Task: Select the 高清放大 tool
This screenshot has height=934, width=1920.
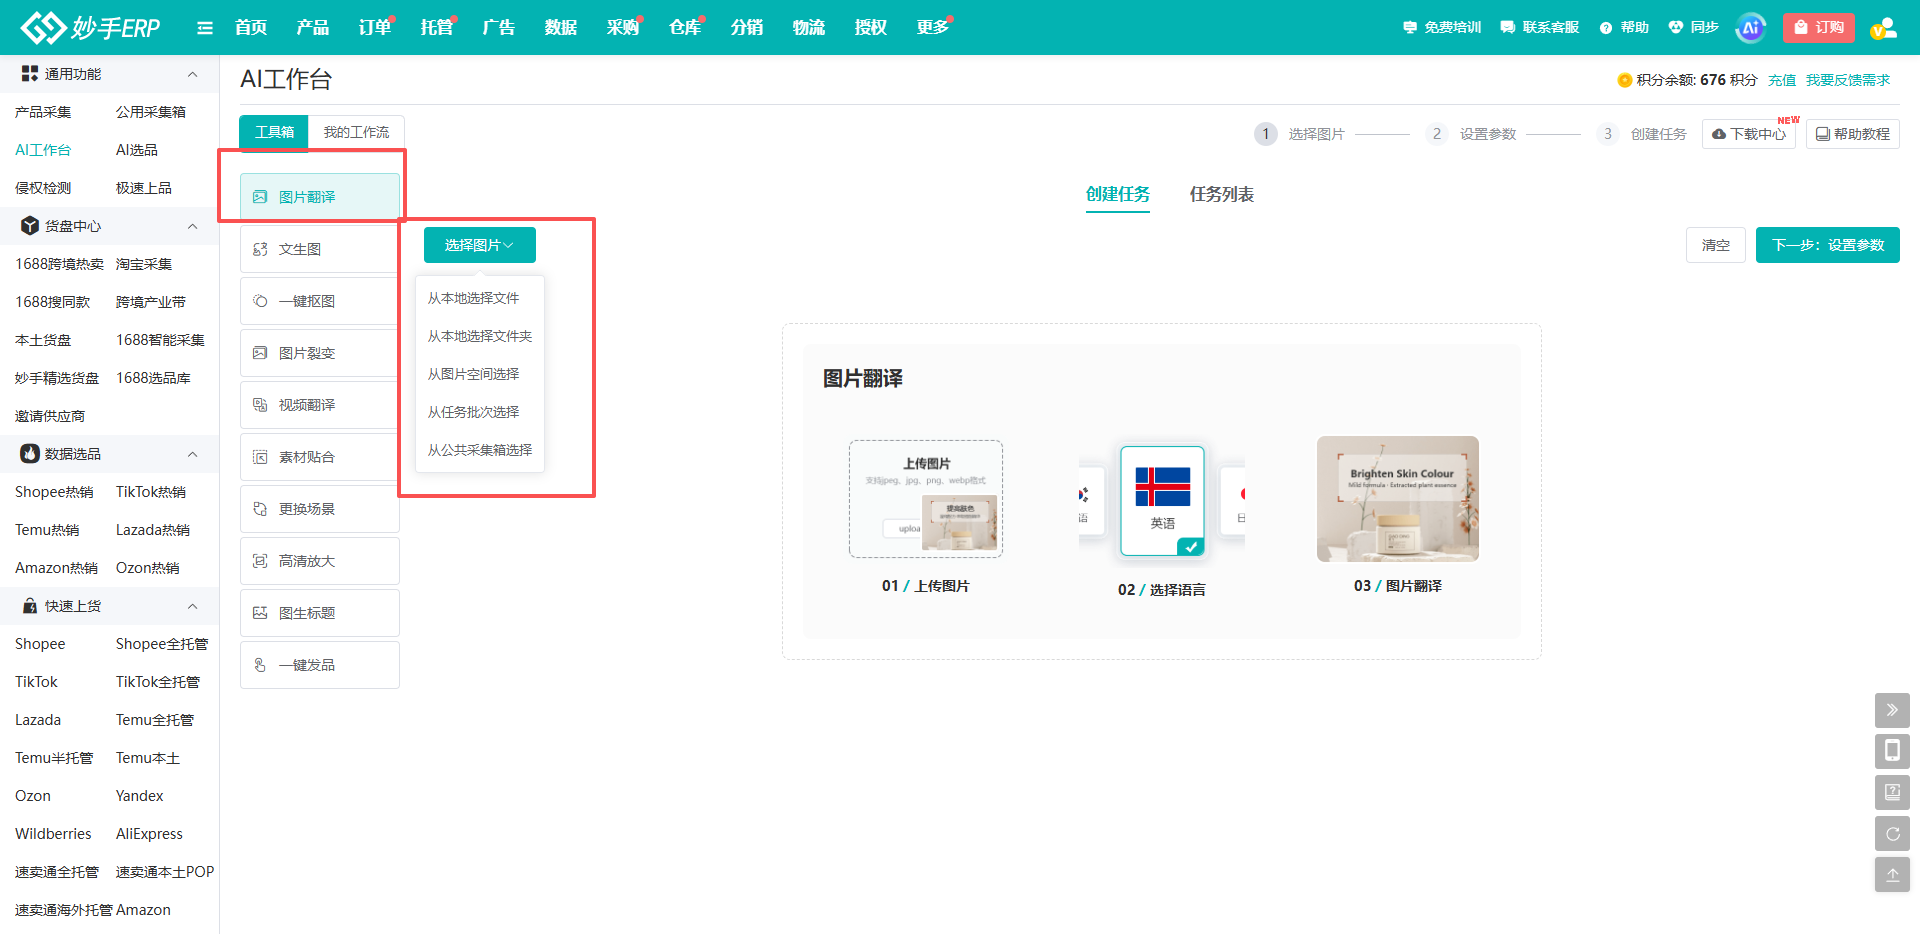Action: tap(320, 561)
